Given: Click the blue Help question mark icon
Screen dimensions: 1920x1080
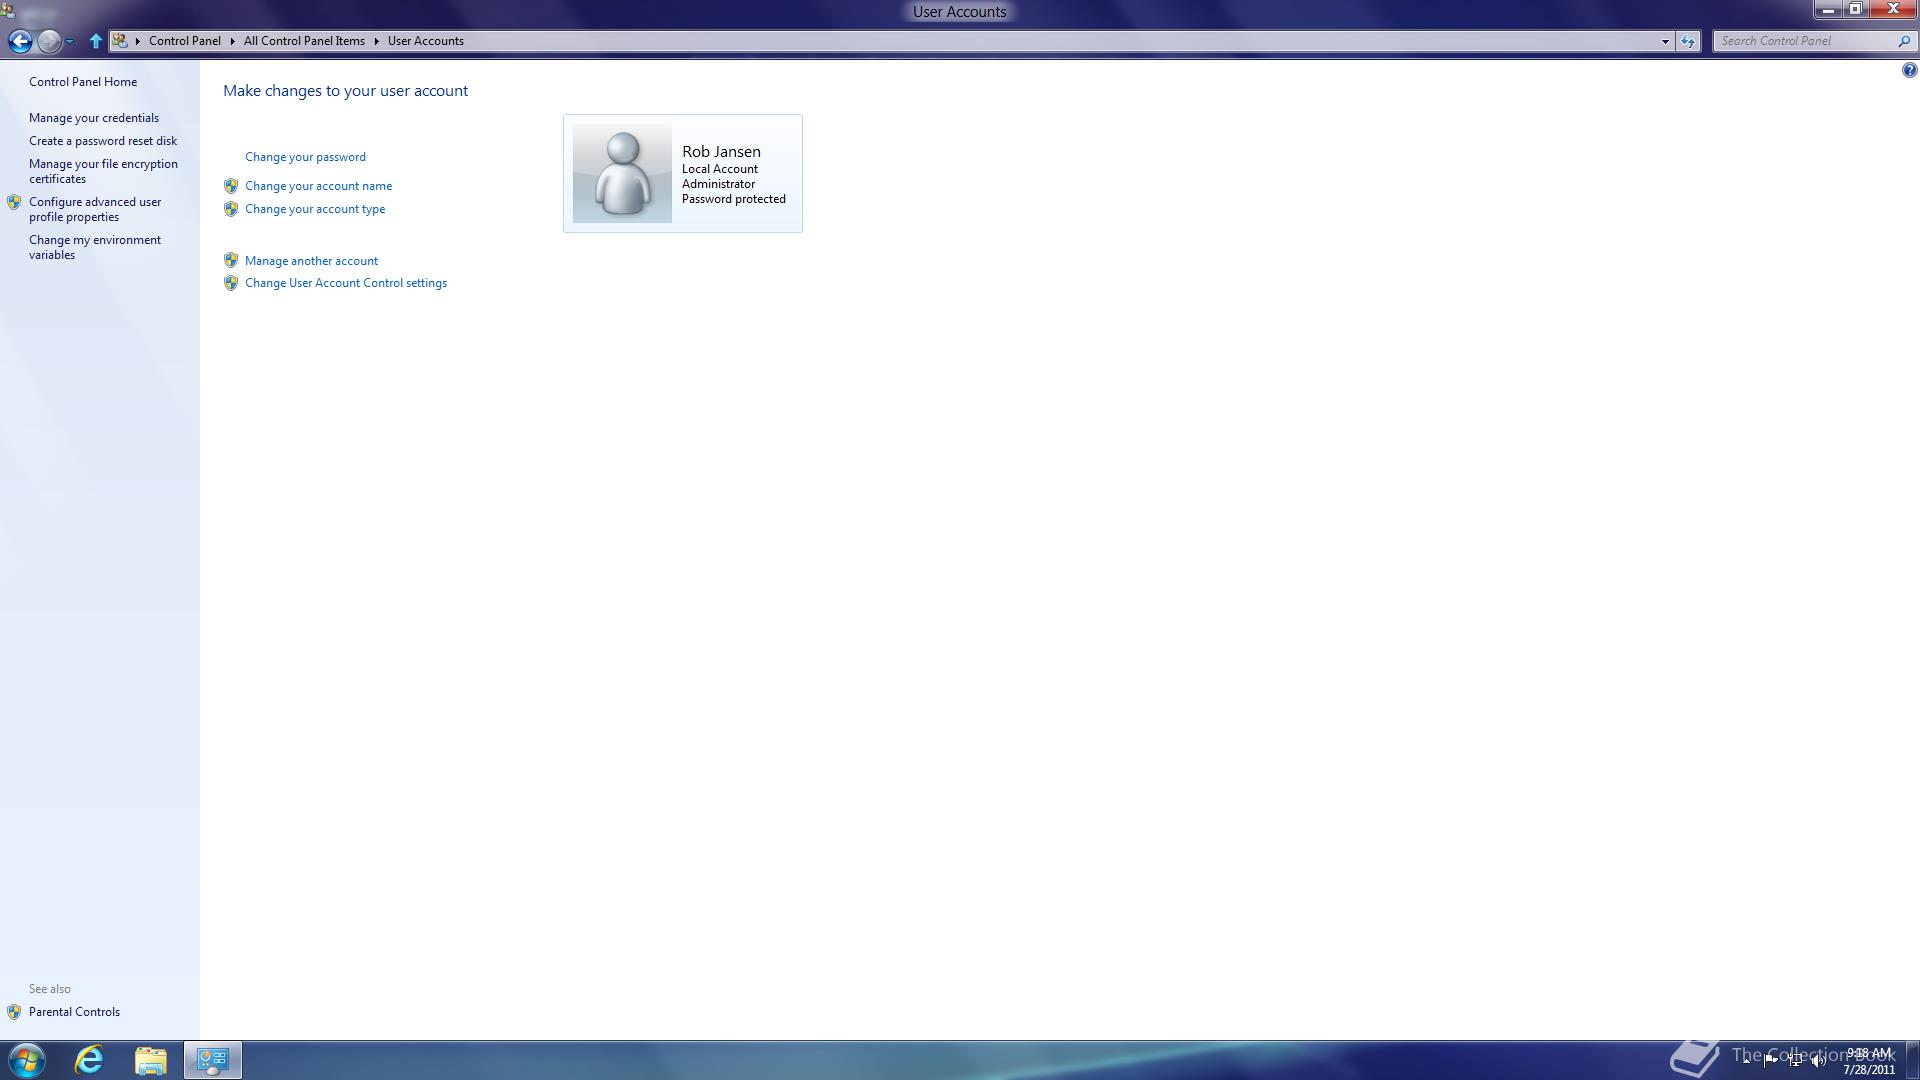Looking at the screenshot, I should 1909,70.
